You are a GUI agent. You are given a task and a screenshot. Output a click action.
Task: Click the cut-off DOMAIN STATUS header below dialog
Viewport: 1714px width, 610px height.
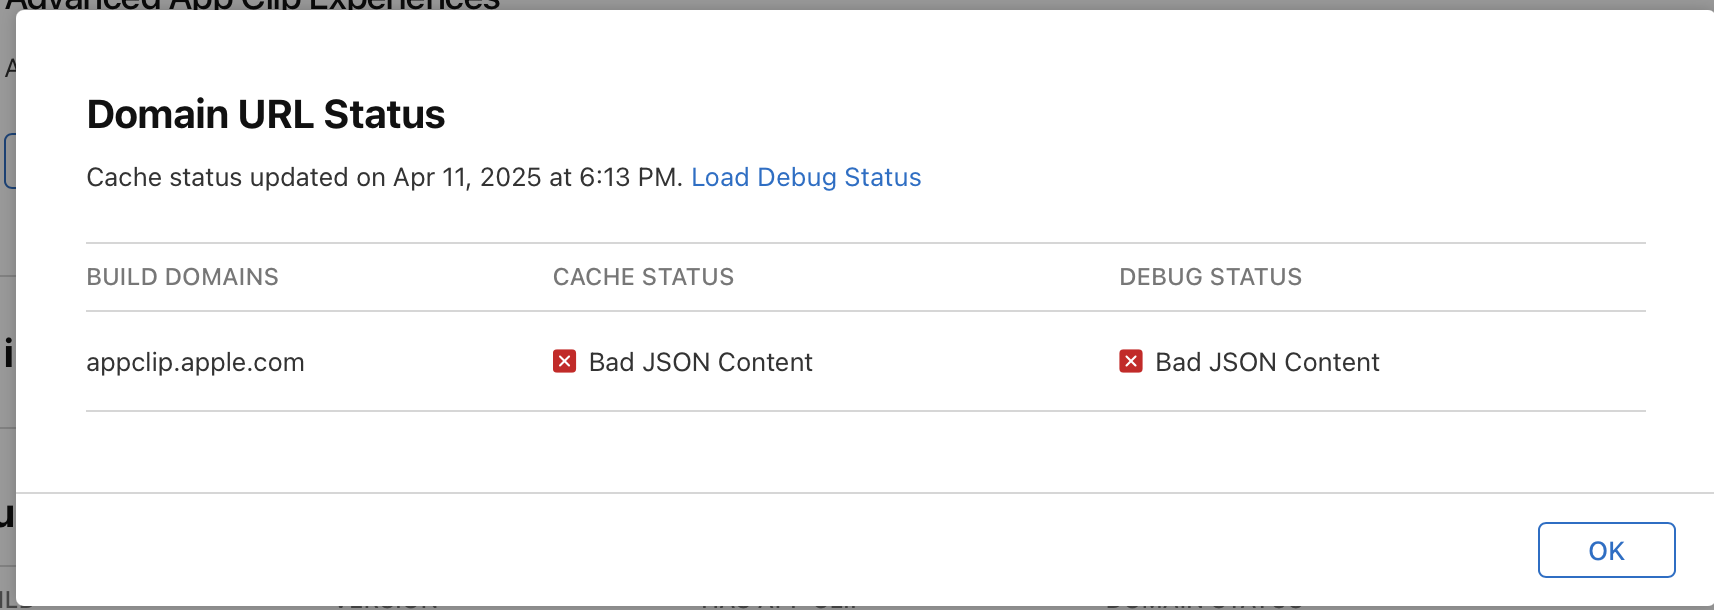pyautogui.click(x=1204, y=607)
